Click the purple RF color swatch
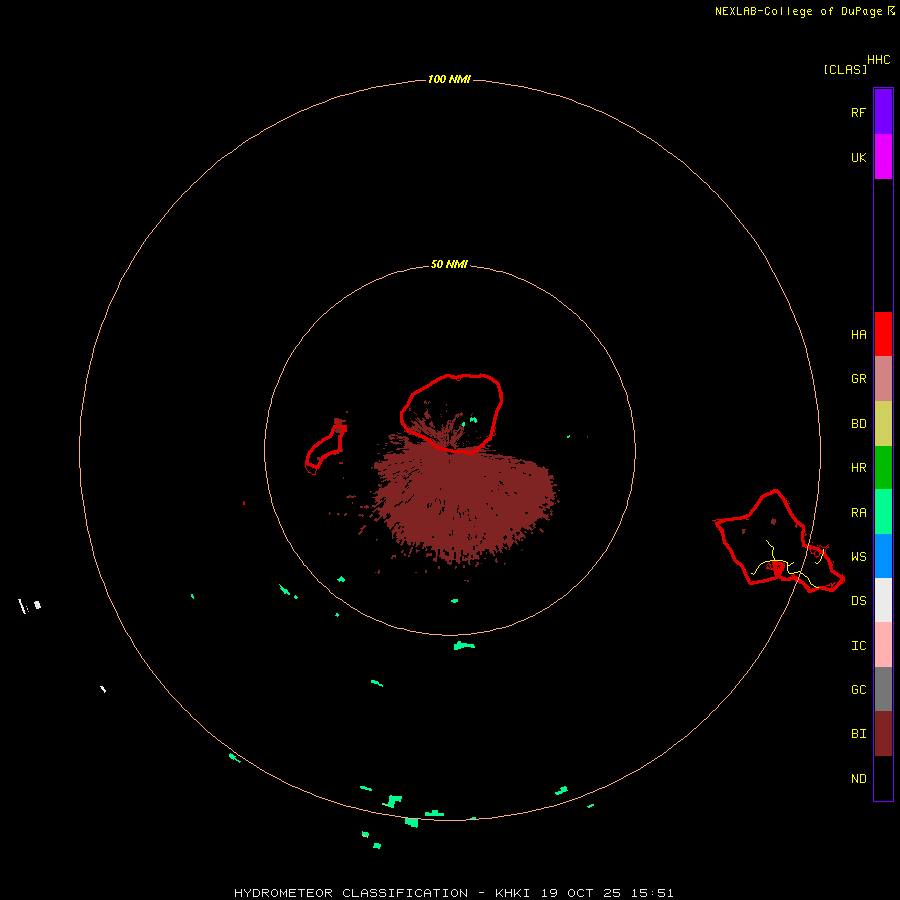 (883, 112)
